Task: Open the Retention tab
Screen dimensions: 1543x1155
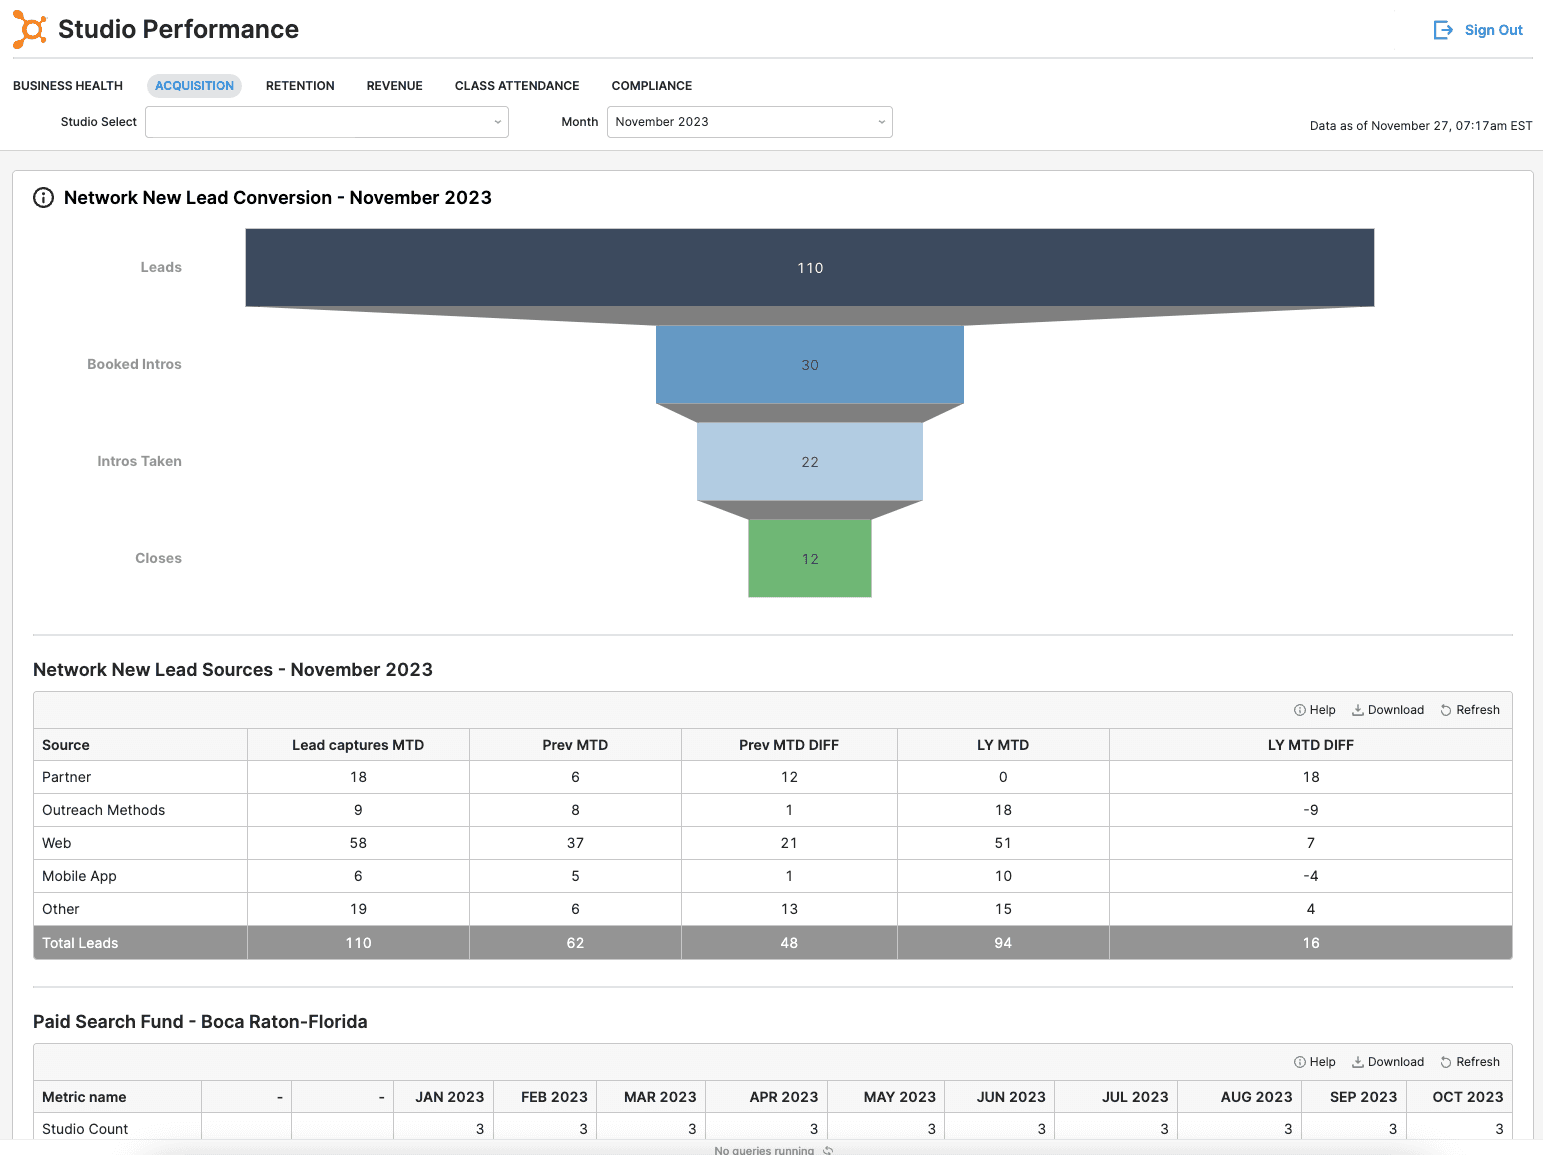Action: pyautogui.click(x=300, y=86)
